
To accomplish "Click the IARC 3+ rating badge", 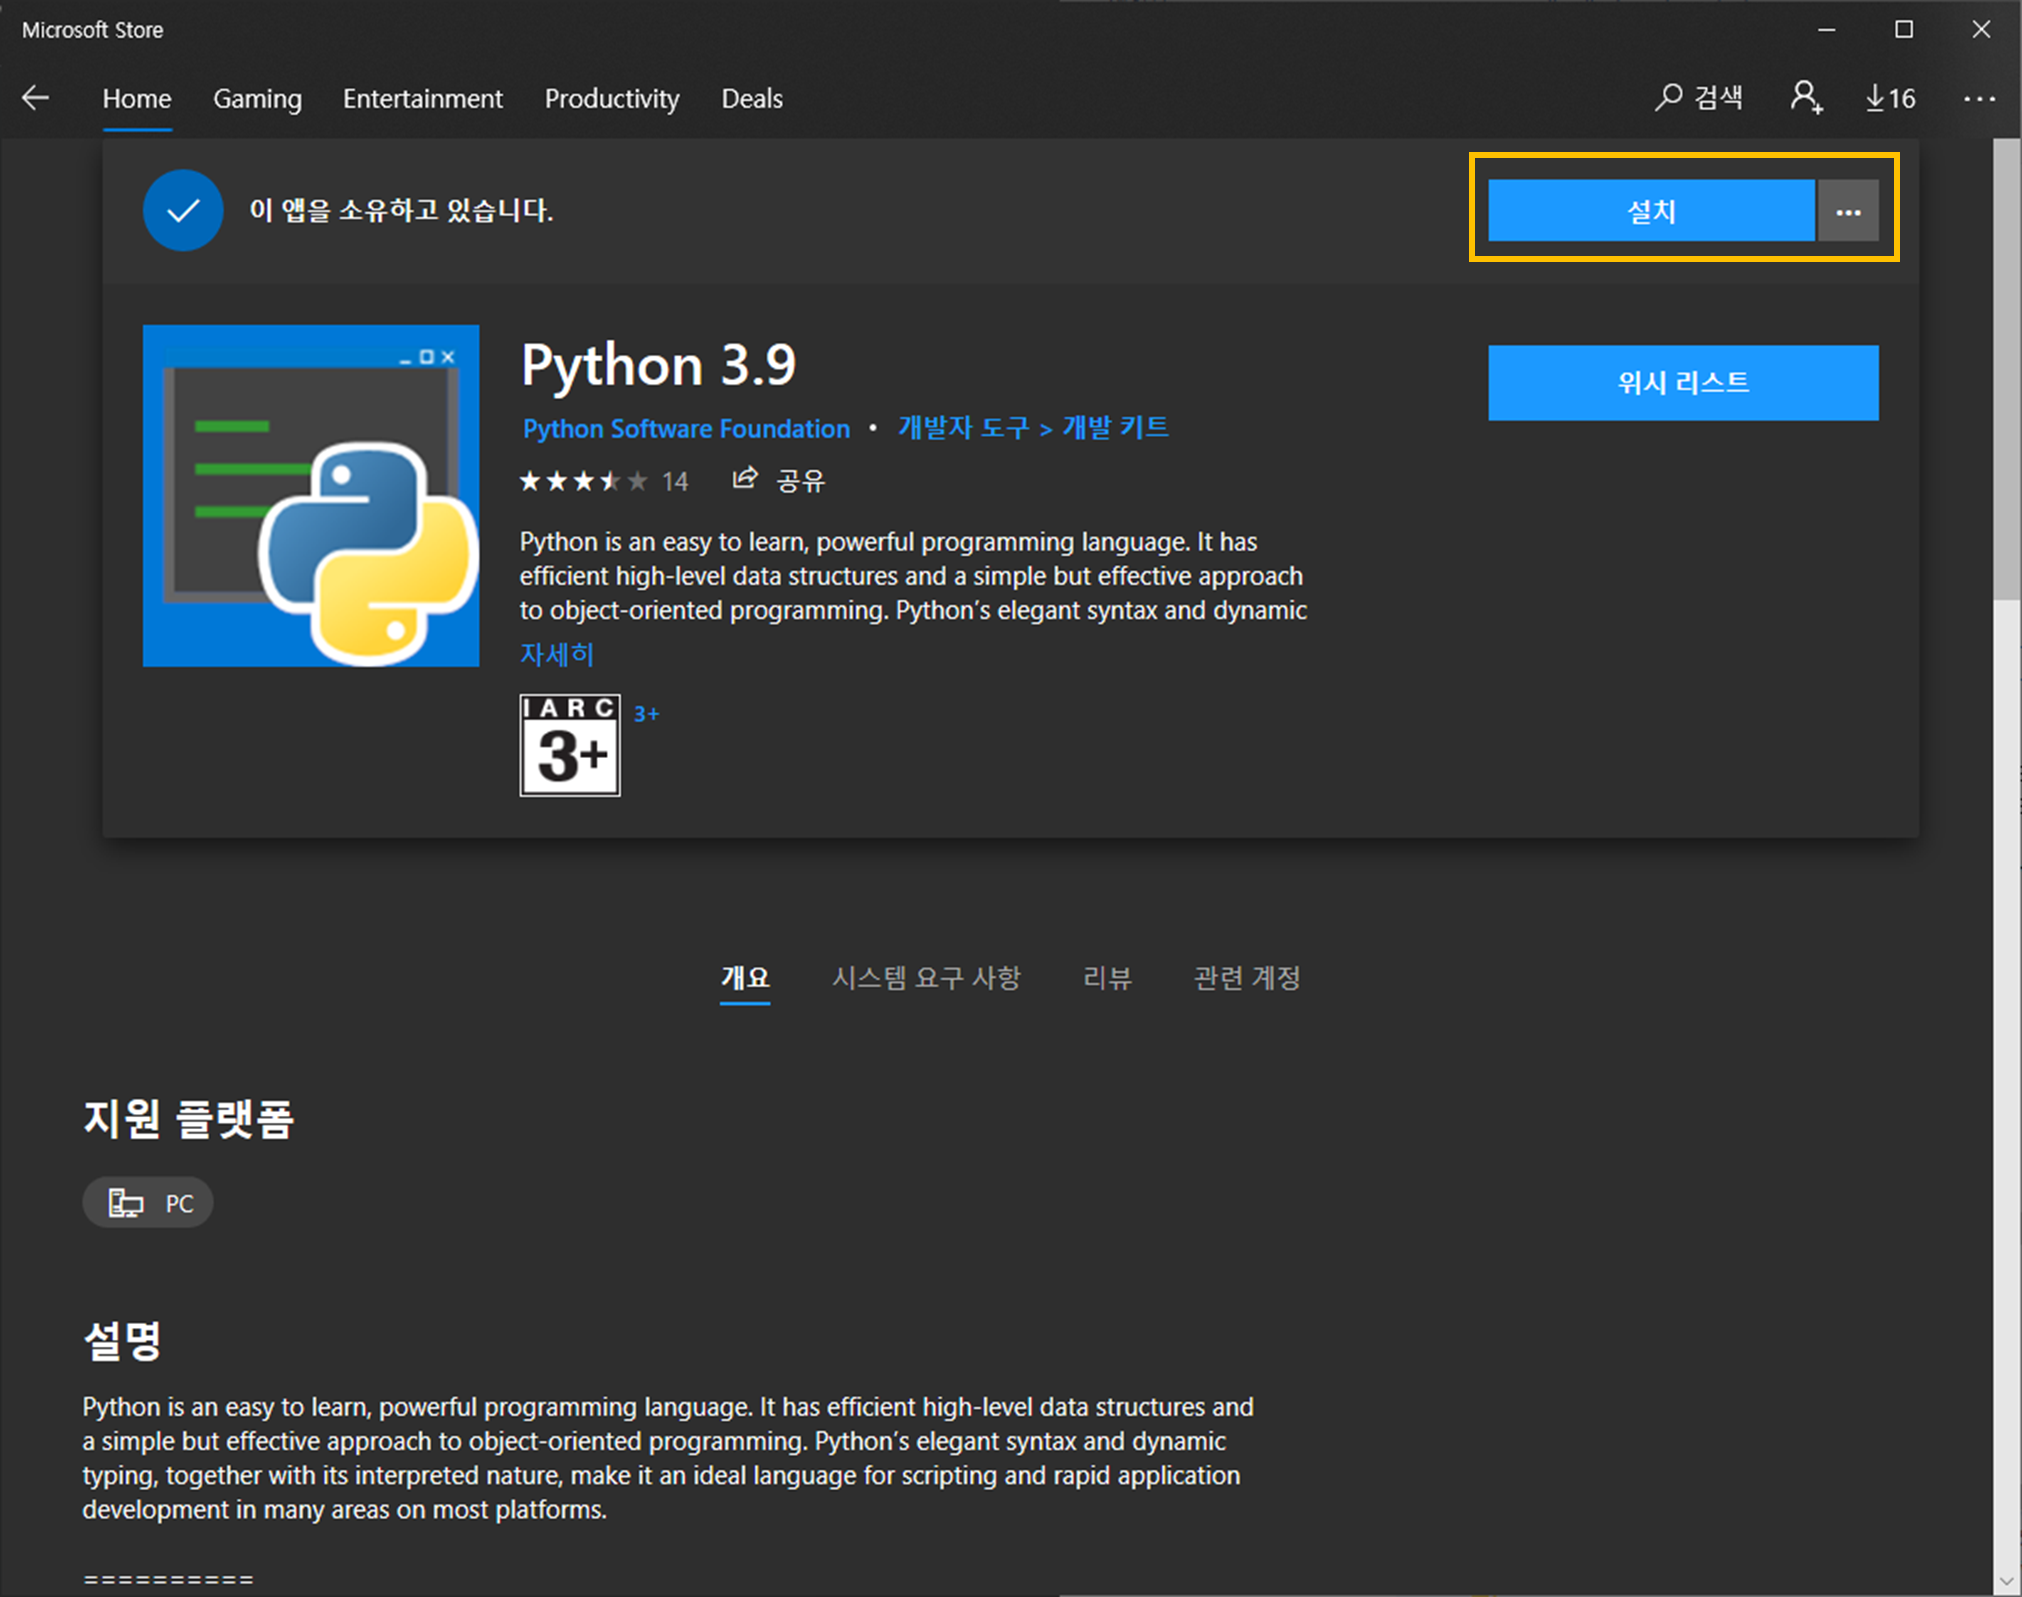I will (570, 745).
